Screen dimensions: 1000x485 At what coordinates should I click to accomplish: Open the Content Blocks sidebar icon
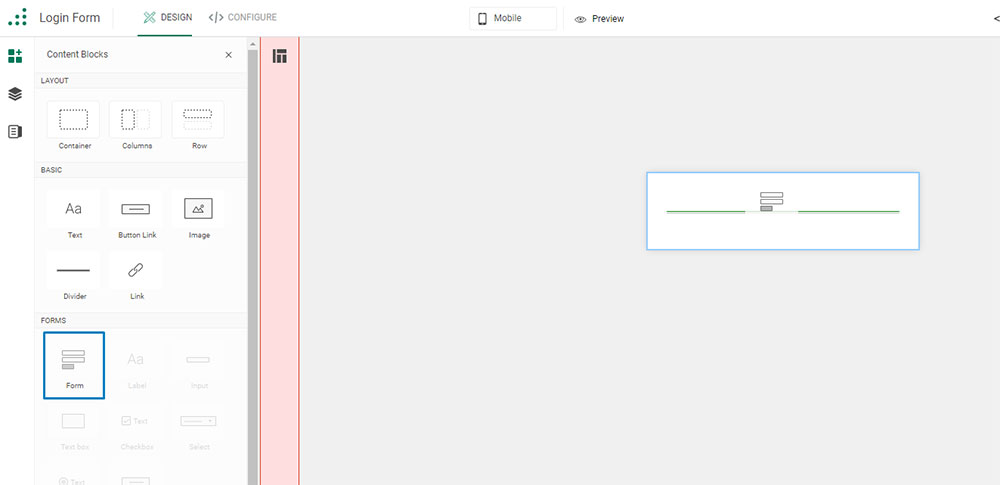(15, 56)
